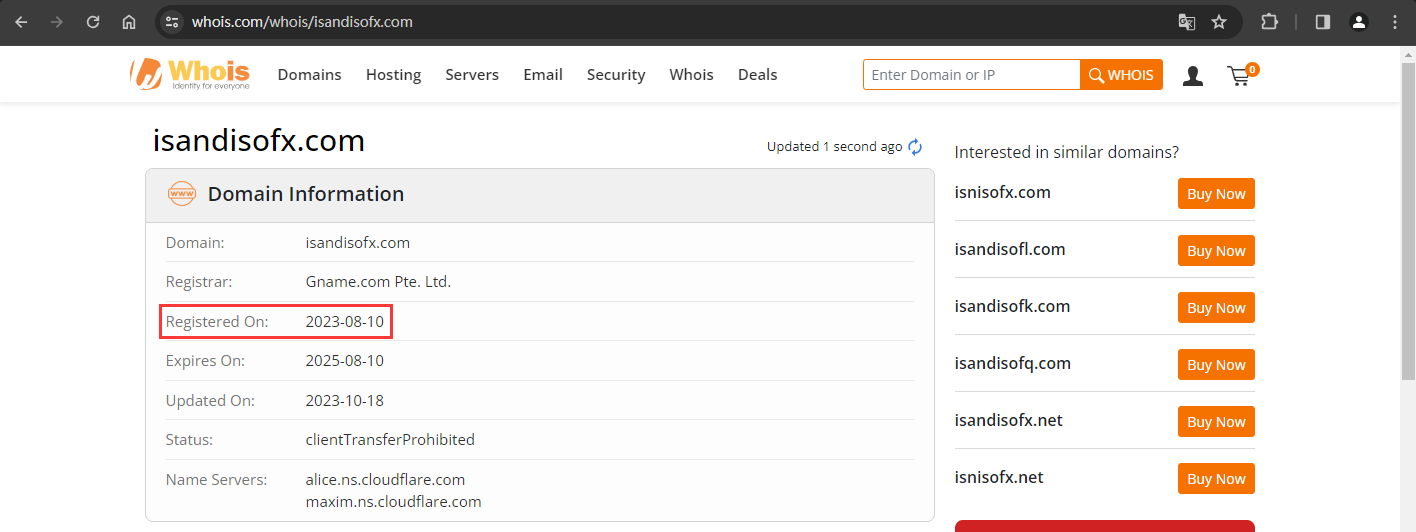Click the orange WHOIS search button

point(1121,75)
